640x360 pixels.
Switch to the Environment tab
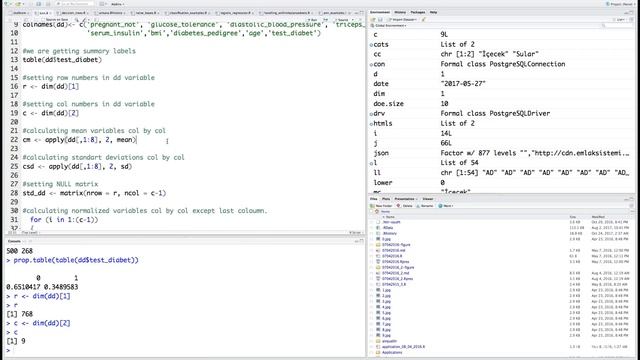click(x=380, y=12)
